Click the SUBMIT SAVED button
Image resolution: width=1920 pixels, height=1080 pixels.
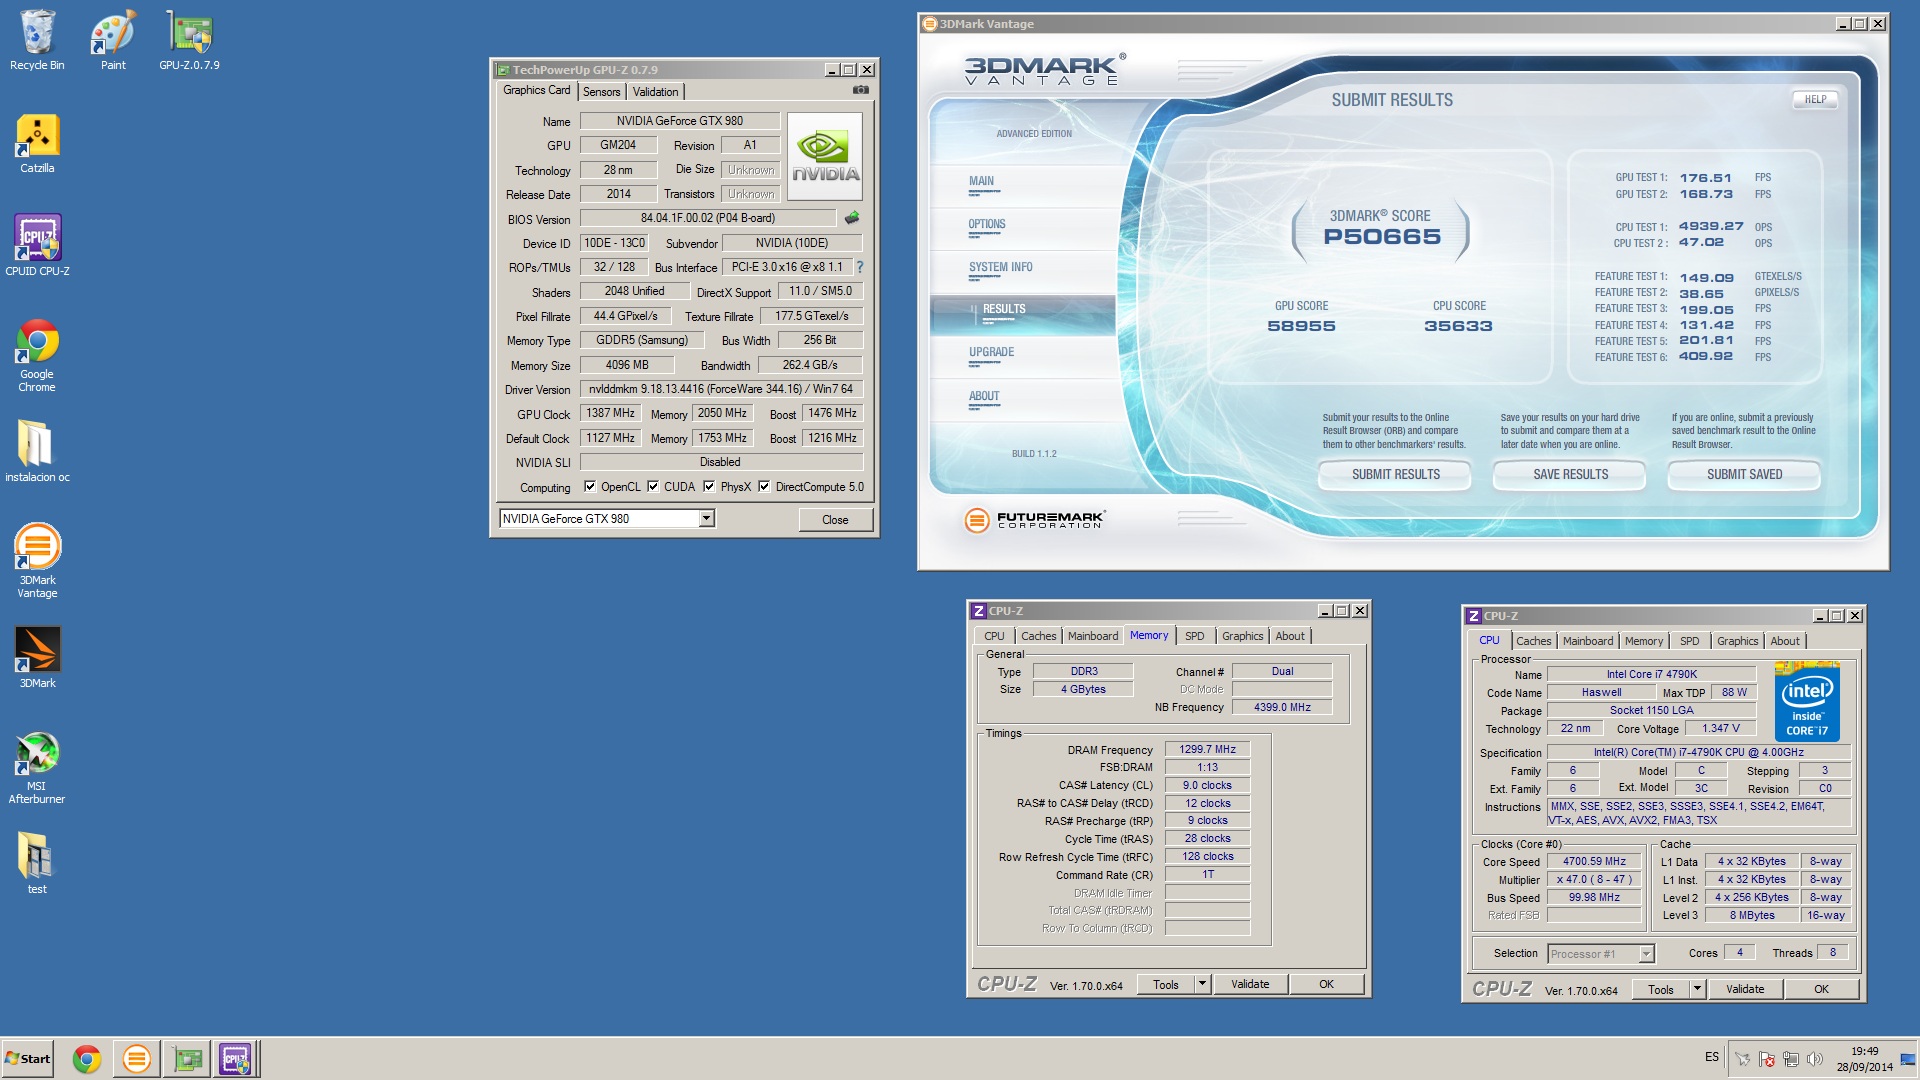pyautogui.click(x=1745, y=475)
